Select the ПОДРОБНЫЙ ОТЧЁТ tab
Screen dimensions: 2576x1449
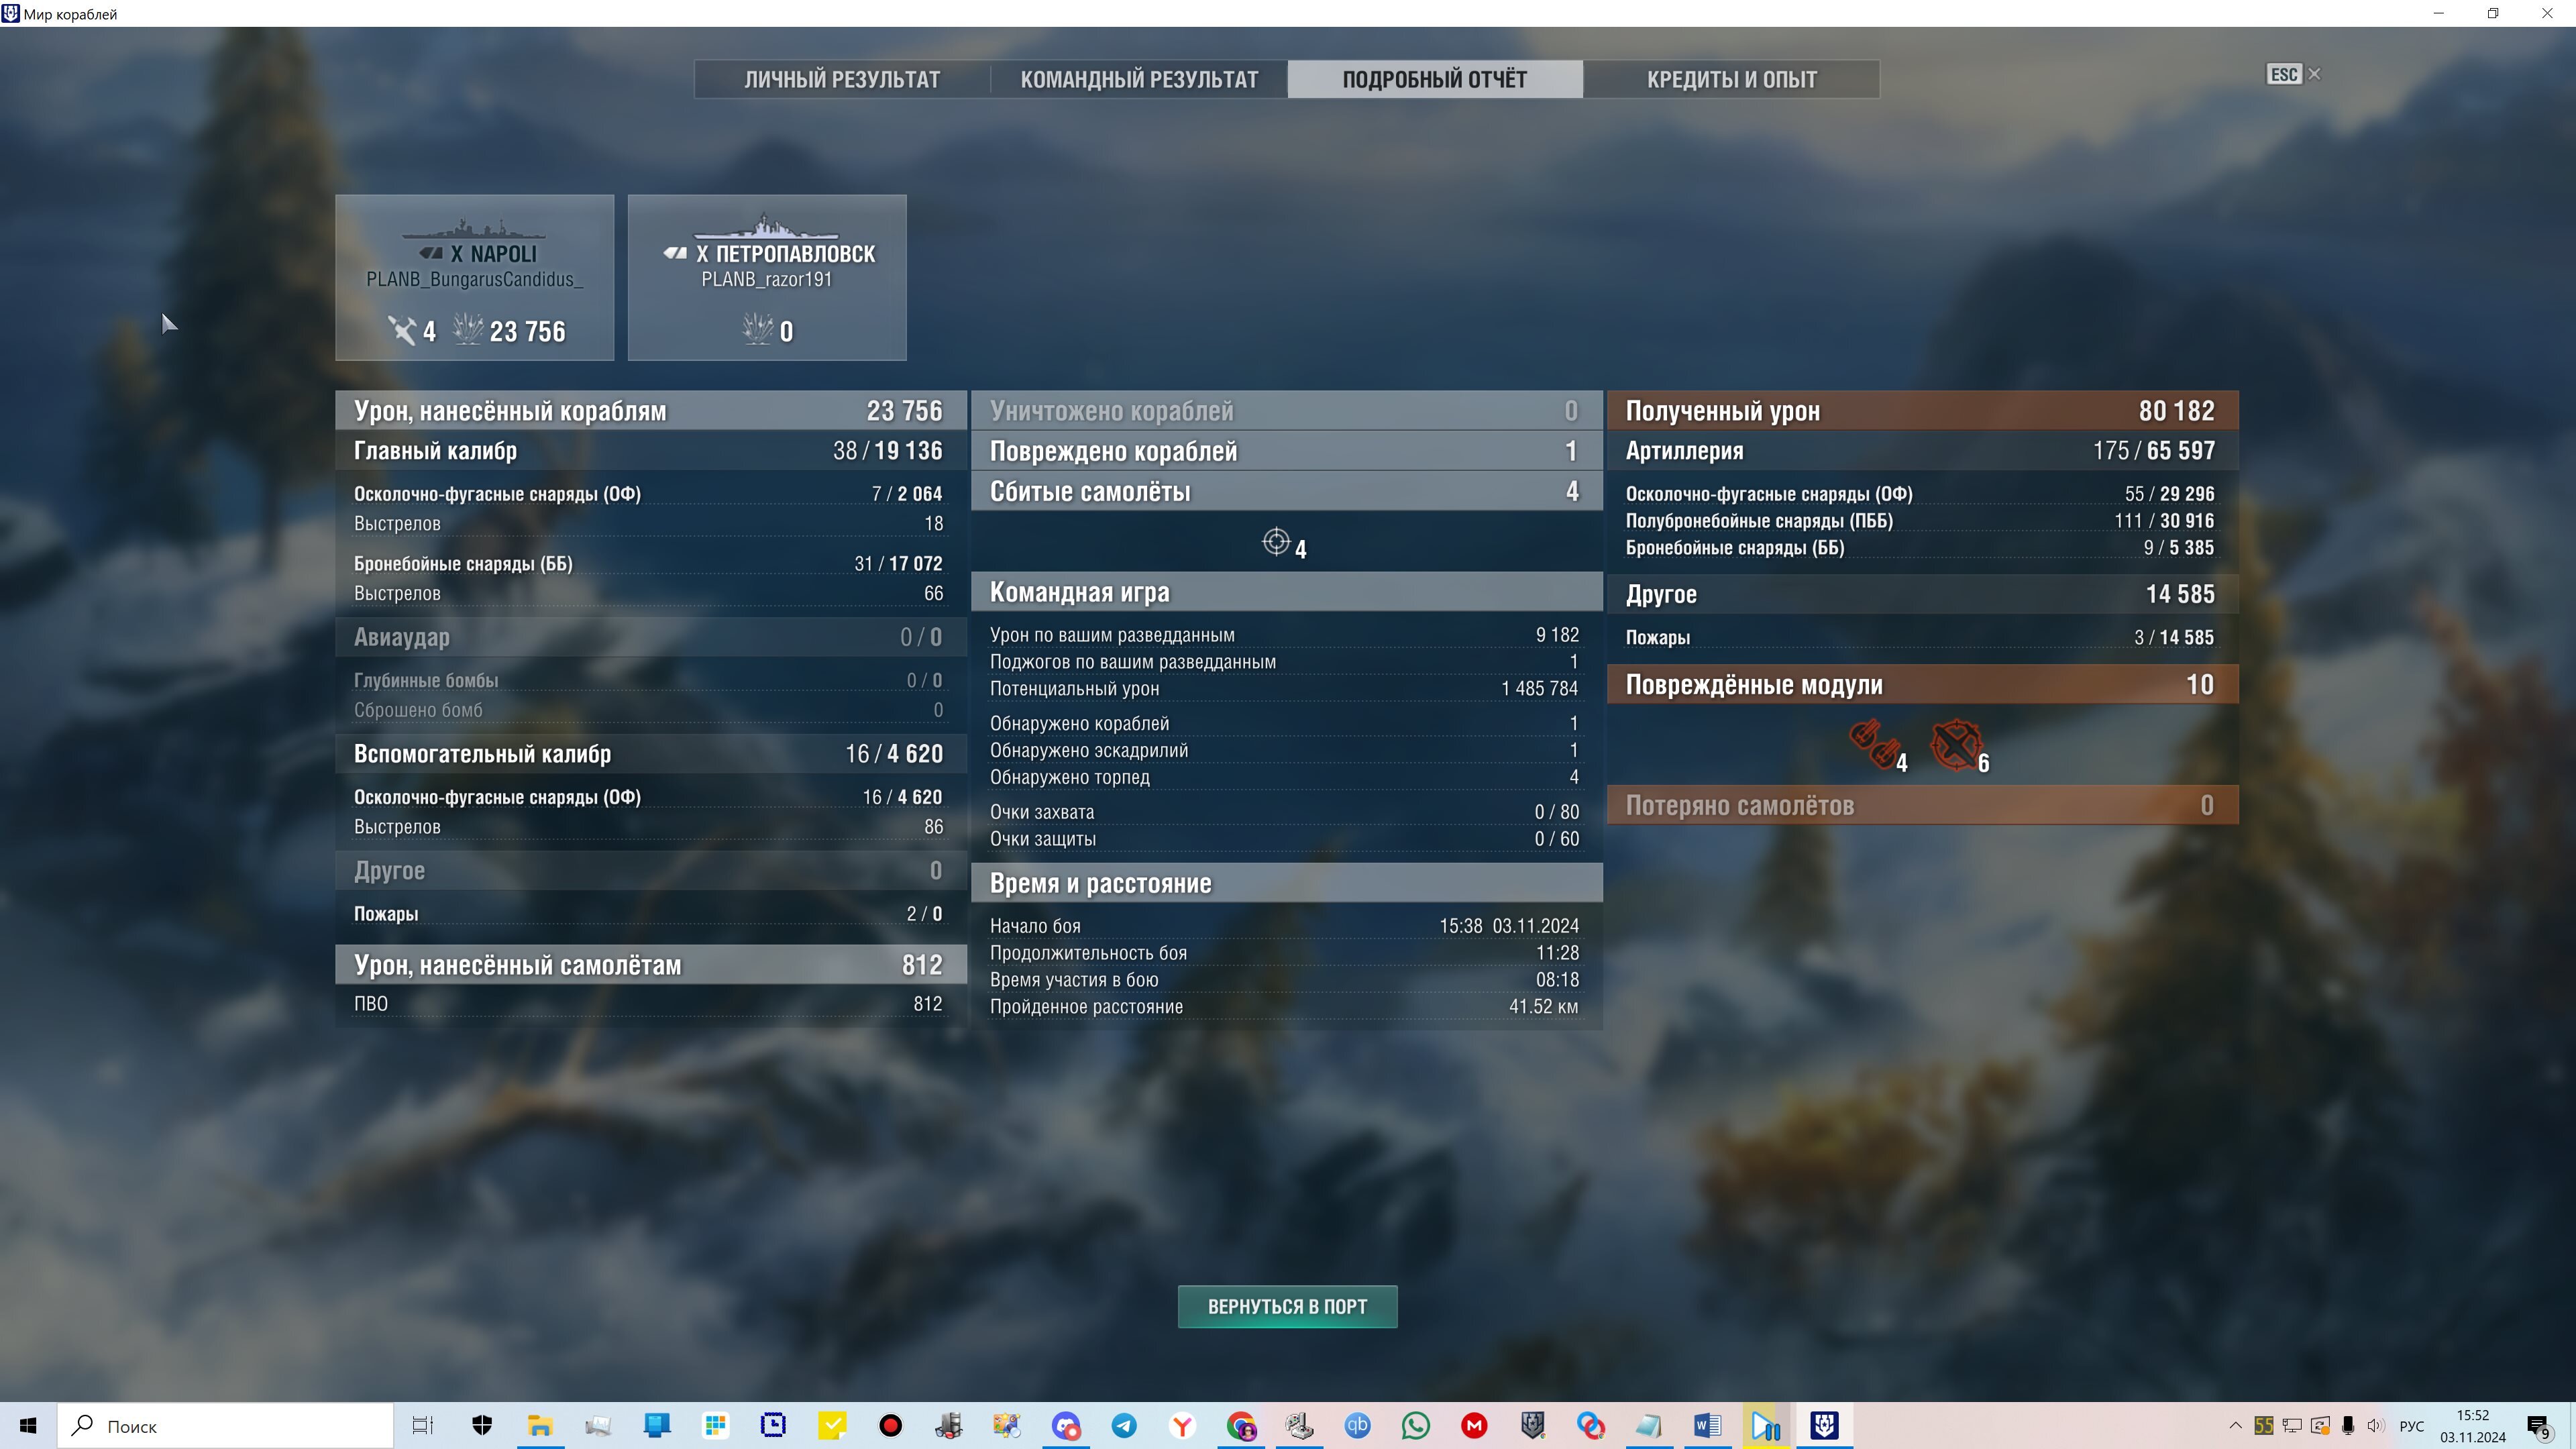click(x=1435, y=79)
